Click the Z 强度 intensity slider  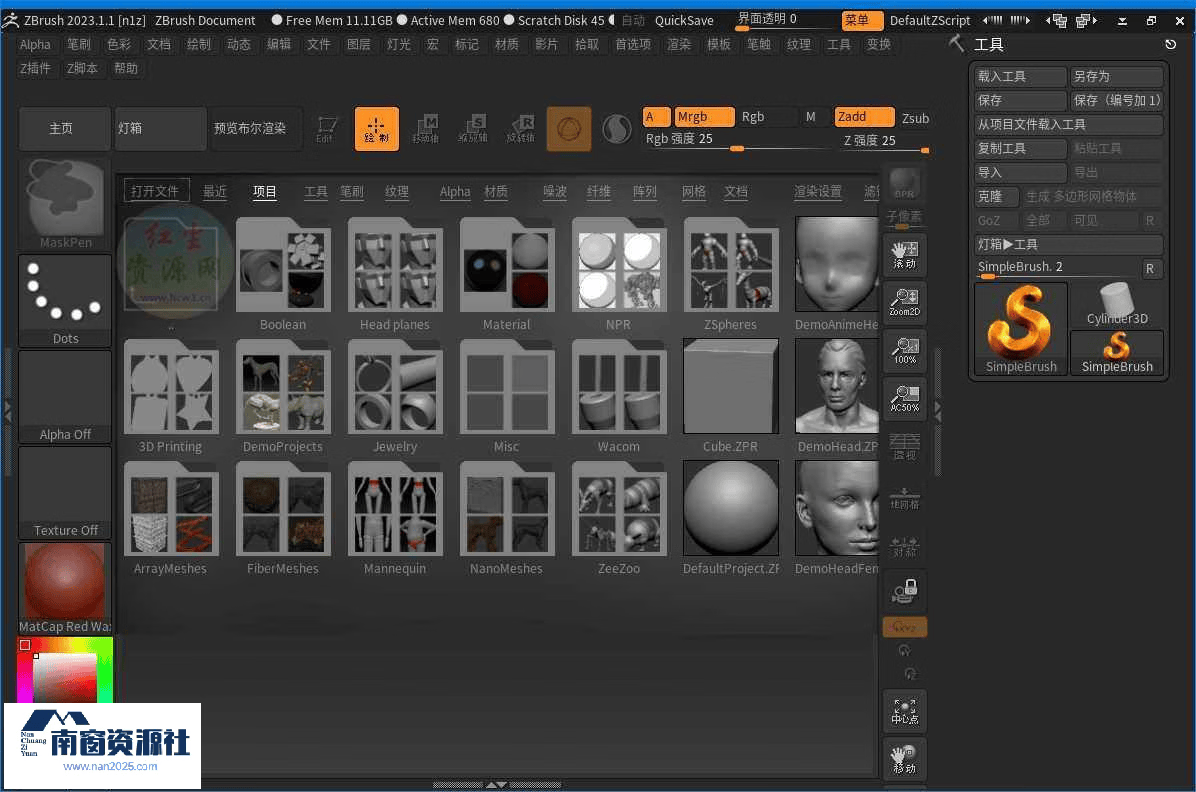point(885,142)
